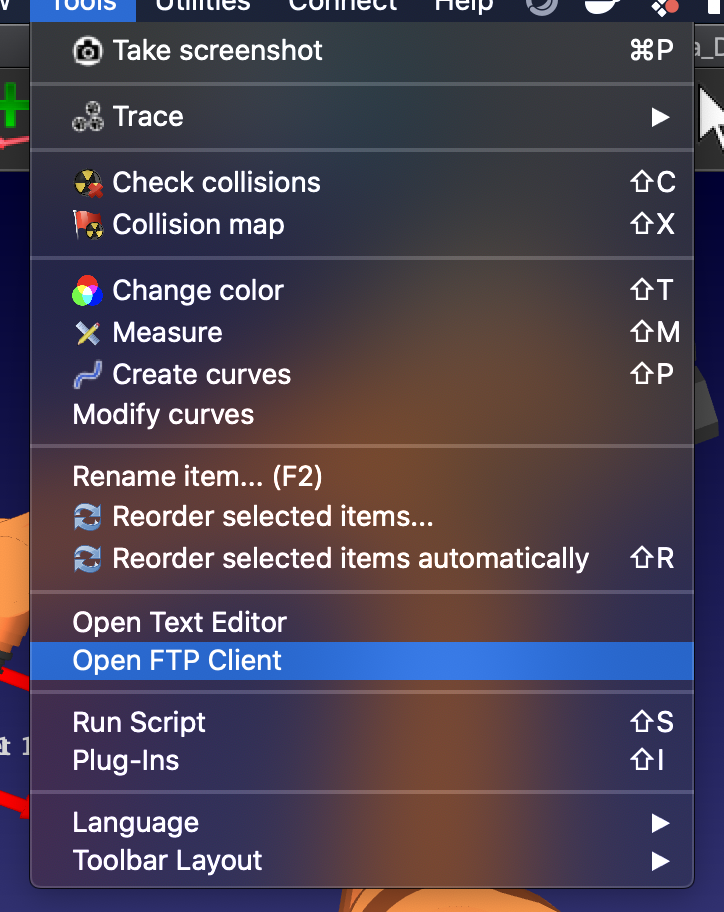Select Modify curves entry
This screenshot has width=724, height=912.
(163, 415)
